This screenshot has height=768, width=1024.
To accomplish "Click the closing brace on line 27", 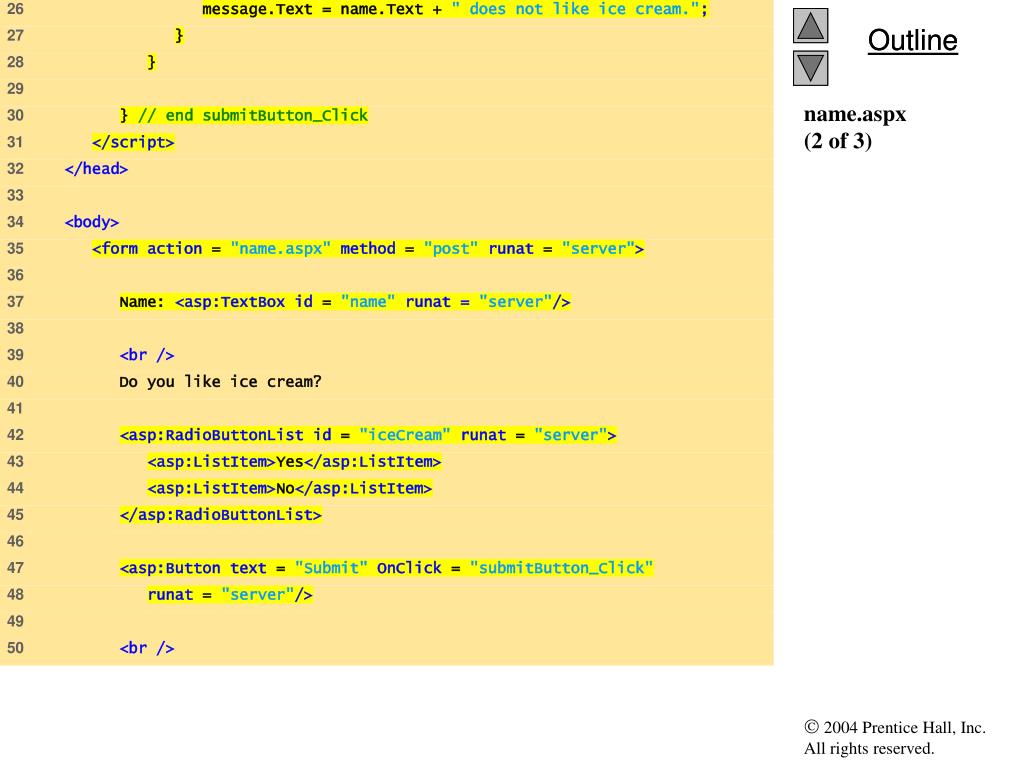I will [x=179, y=36].
